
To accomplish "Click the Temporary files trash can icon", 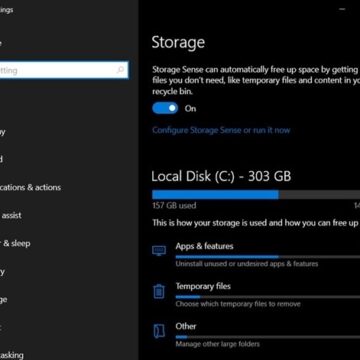I will point(159,291).
